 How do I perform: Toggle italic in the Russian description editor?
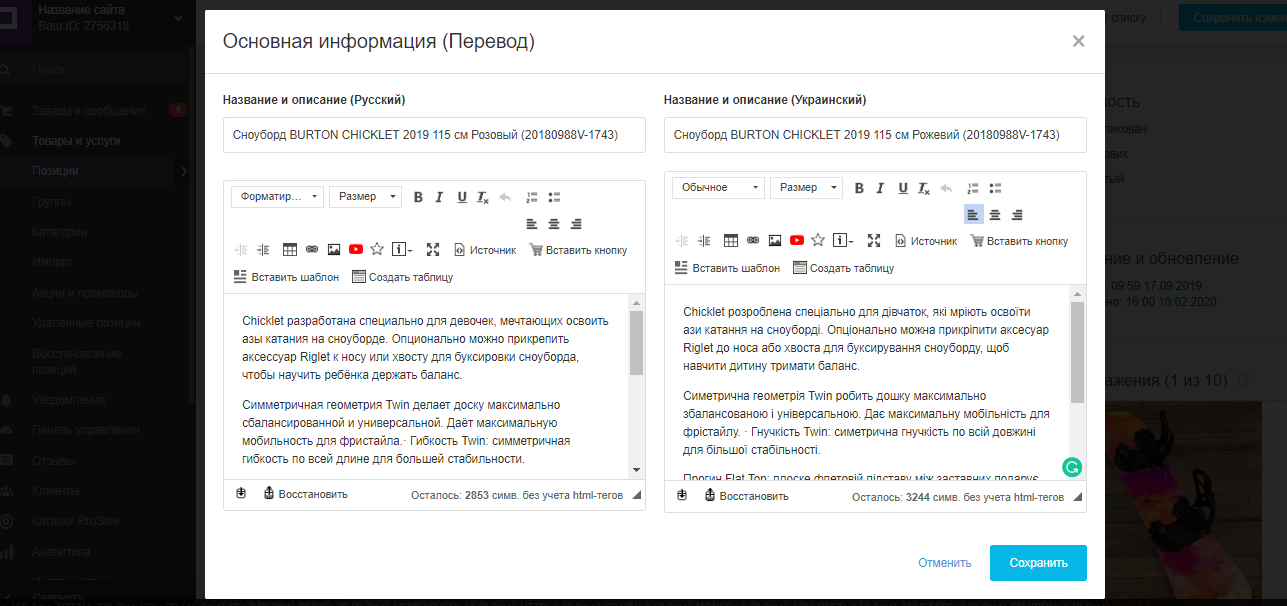pos(439,197)
